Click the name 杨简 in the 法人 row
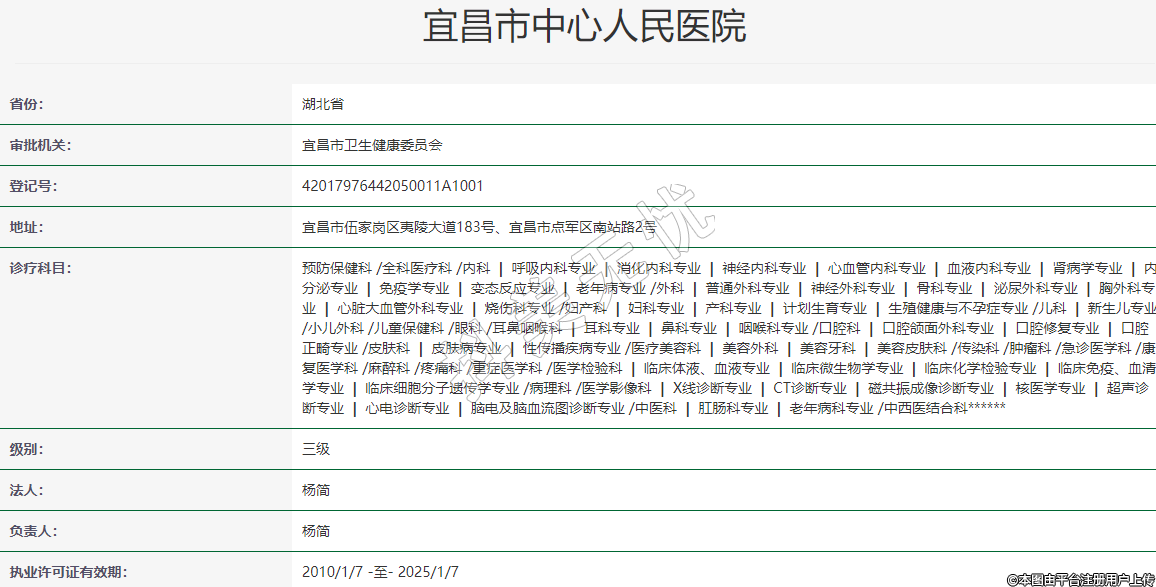Viewport: 1156px width, 587px height. [316, 490]
